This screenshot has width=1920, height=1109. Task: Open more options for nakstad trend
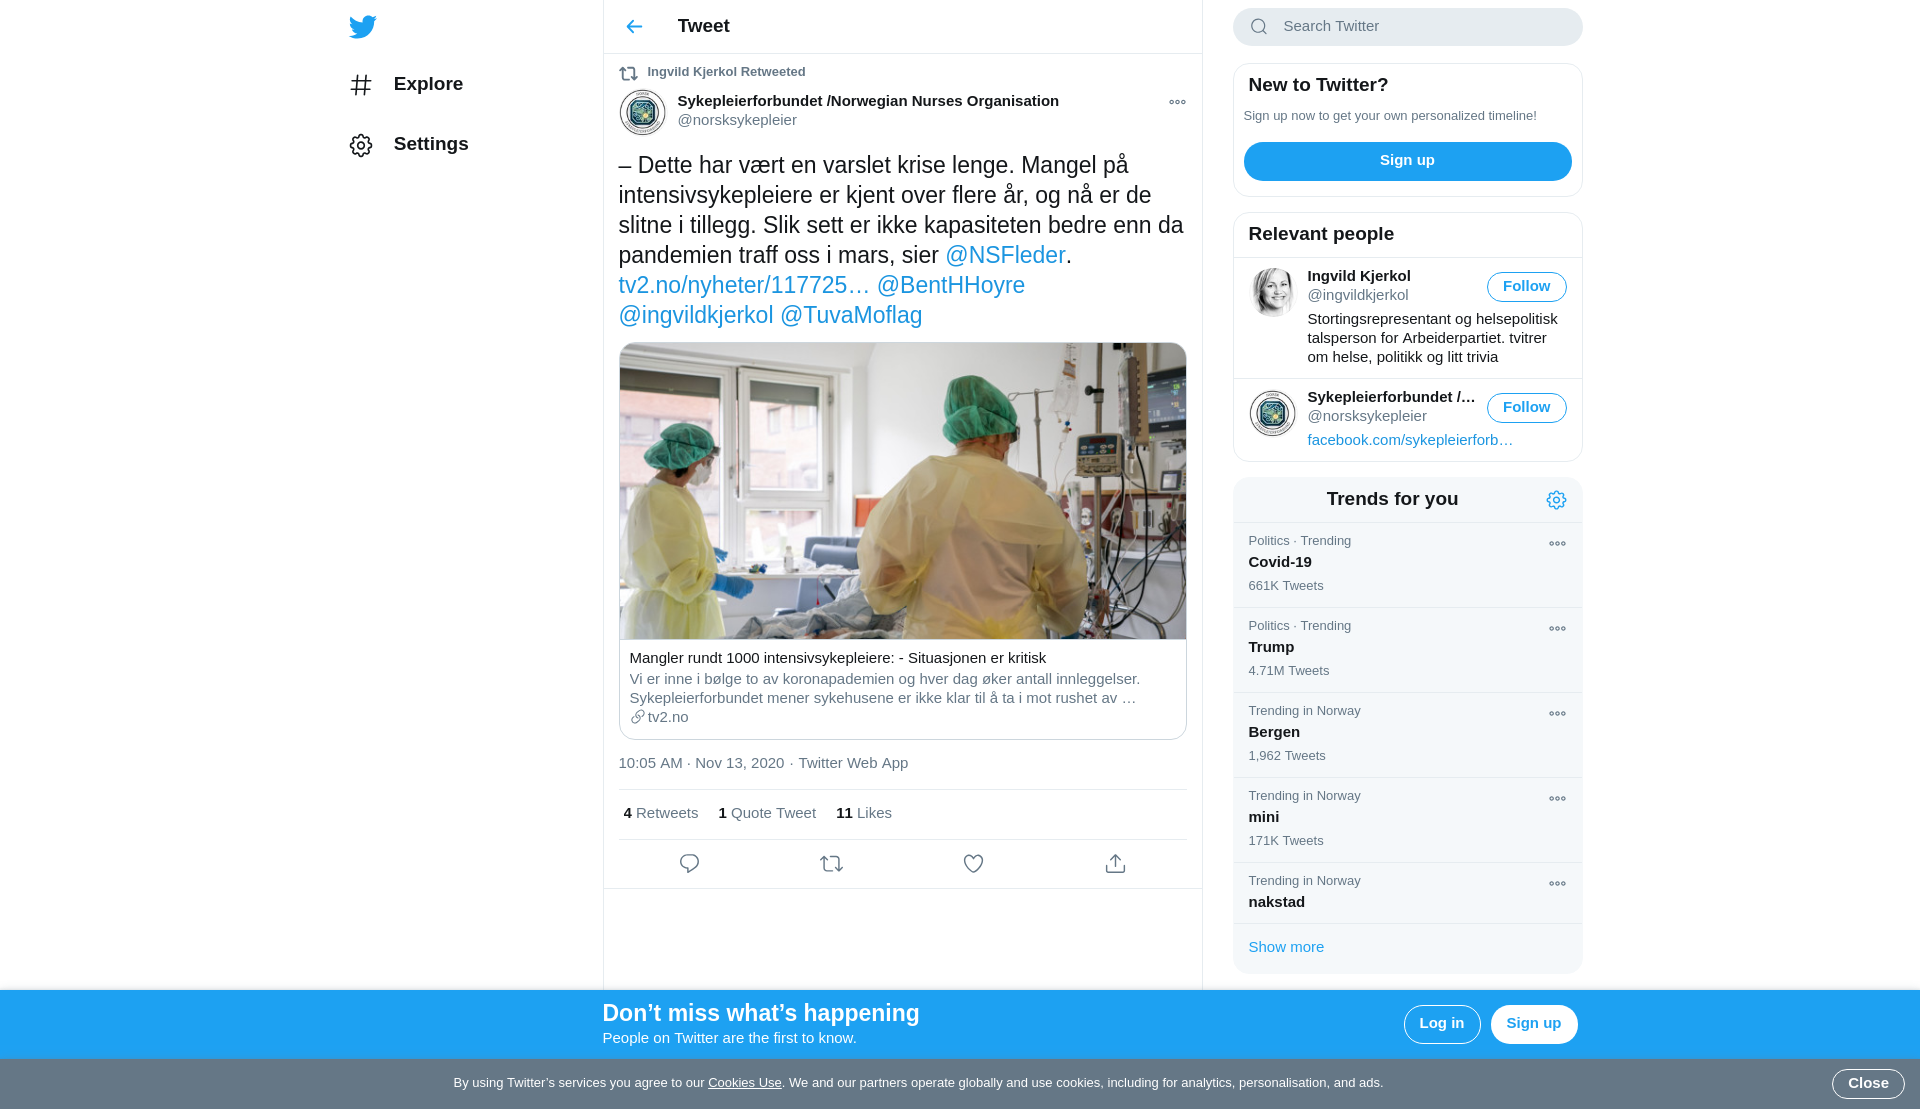pyautogui.click(x=1557, y=884)
